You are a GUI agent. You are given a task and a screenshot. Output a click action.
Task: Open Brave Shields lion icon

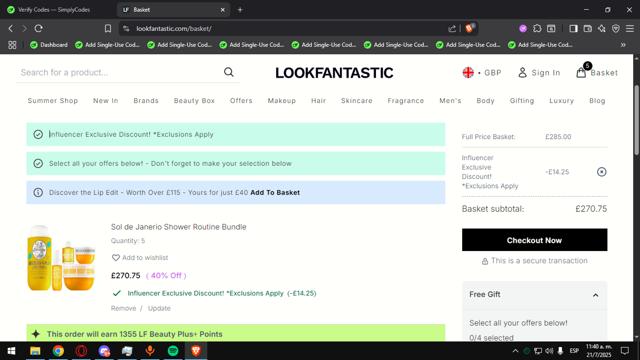470,28
